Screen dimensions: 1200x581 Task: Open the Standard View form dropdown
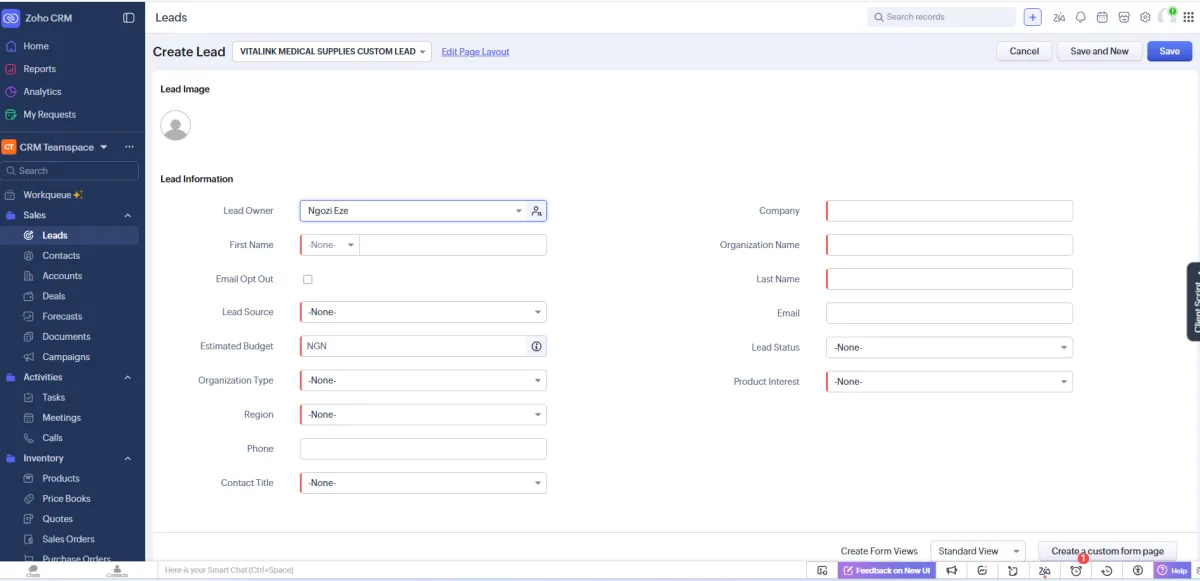tap(978, 551)
